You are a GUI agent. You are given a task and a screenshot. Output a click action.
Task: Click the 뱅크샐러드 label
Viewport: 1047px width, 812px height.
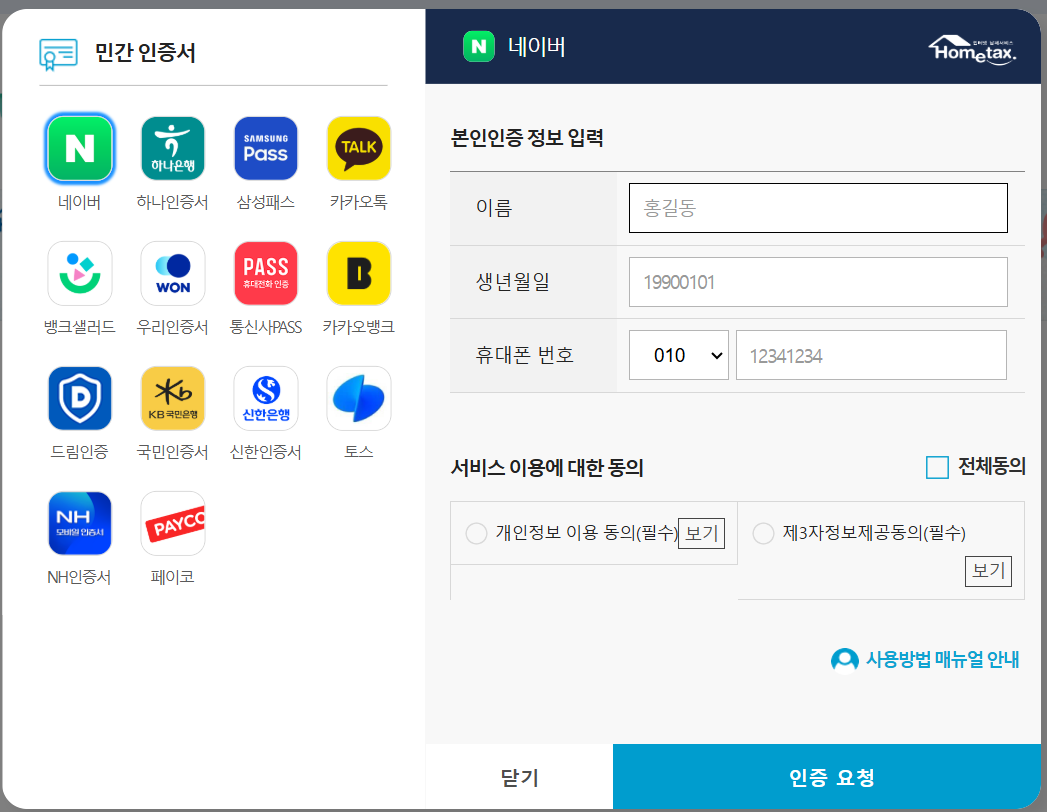79,327
